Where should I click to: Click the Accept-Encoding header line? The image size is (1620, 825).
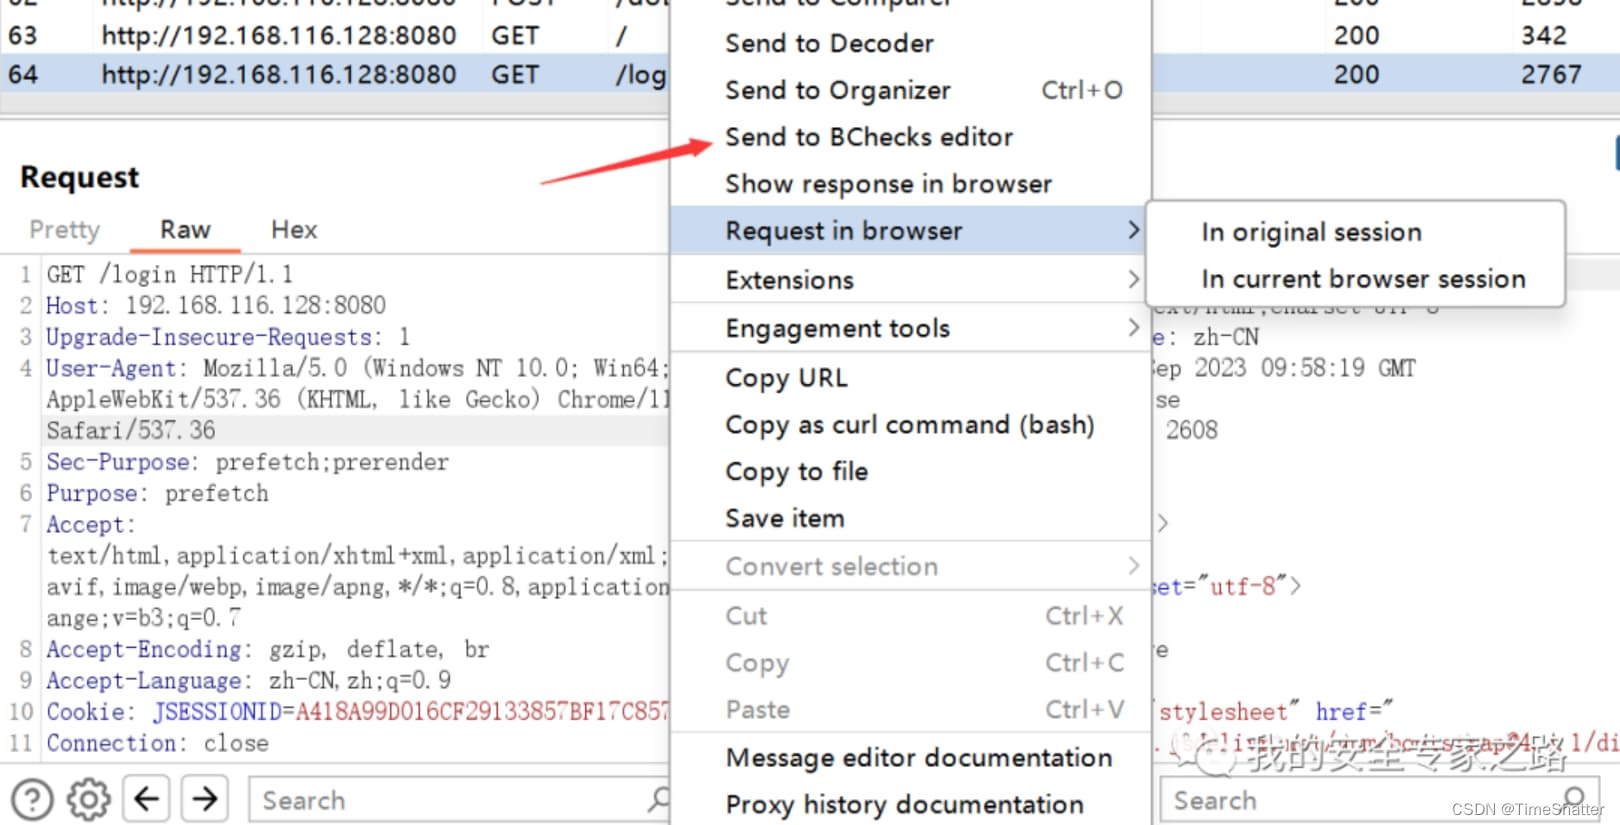268,649
